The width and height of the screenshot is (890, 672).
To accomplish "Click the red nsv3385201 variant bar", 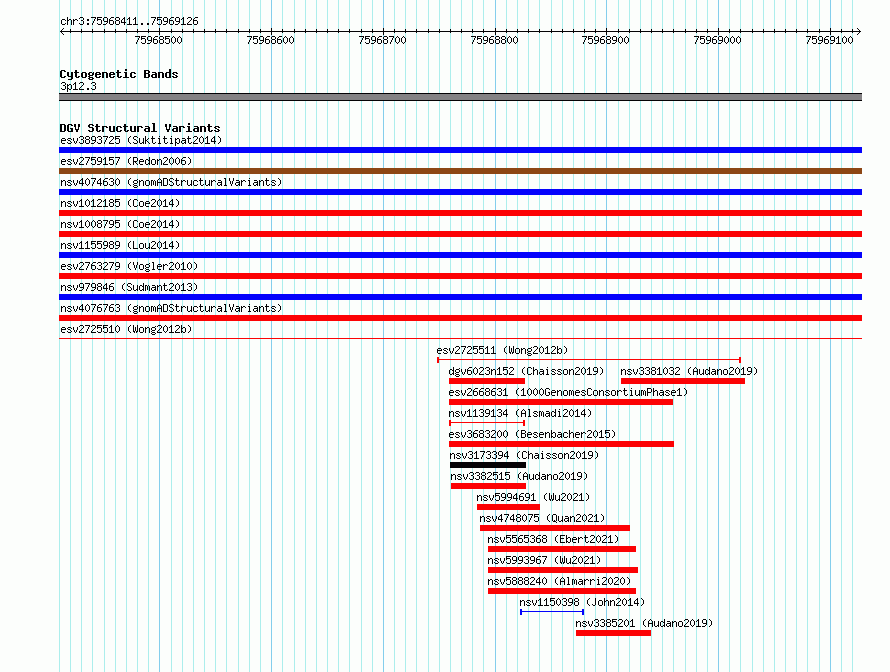I will pos(614,633).
